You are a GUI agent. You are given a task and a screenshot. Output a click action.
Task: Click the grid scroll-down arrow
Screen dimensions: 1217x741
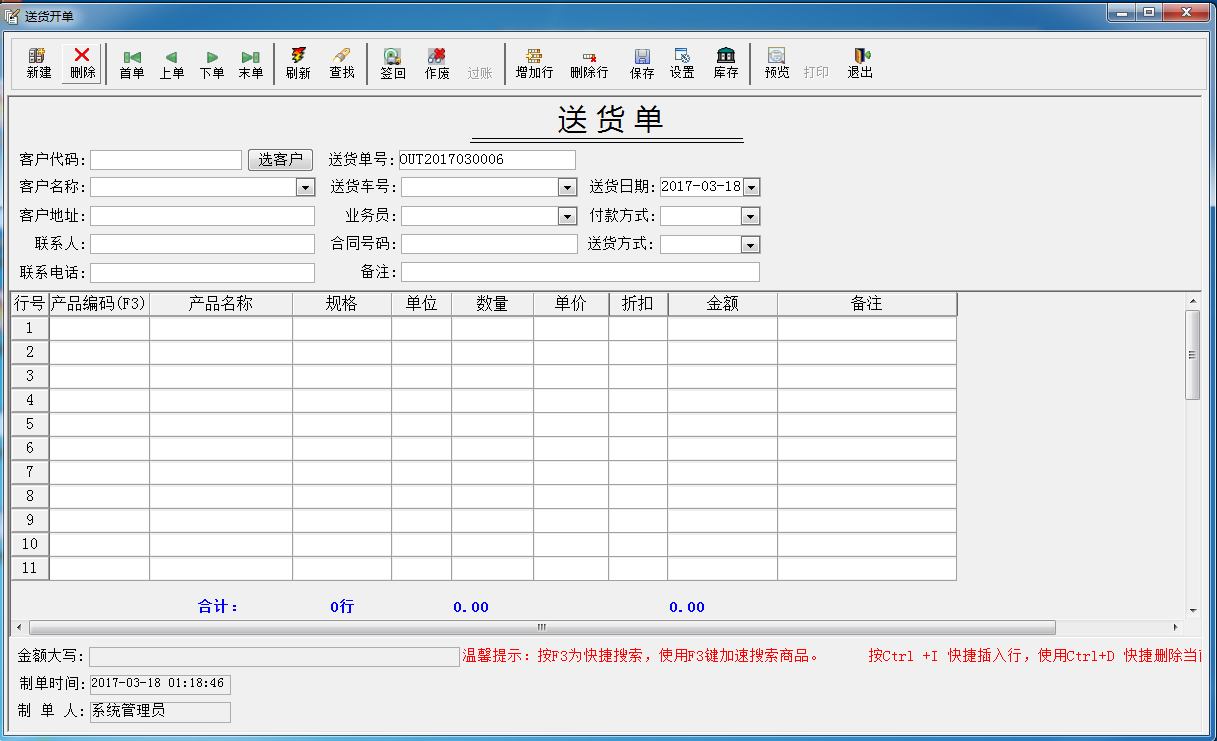click(x=1192, y=610)
